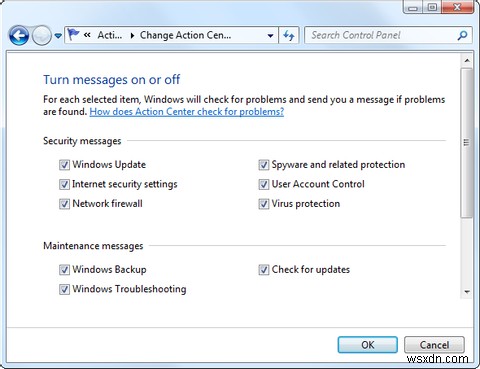Click the Security messages section label
The height and width of the screenshot is (369, 480).
point(82,141)
